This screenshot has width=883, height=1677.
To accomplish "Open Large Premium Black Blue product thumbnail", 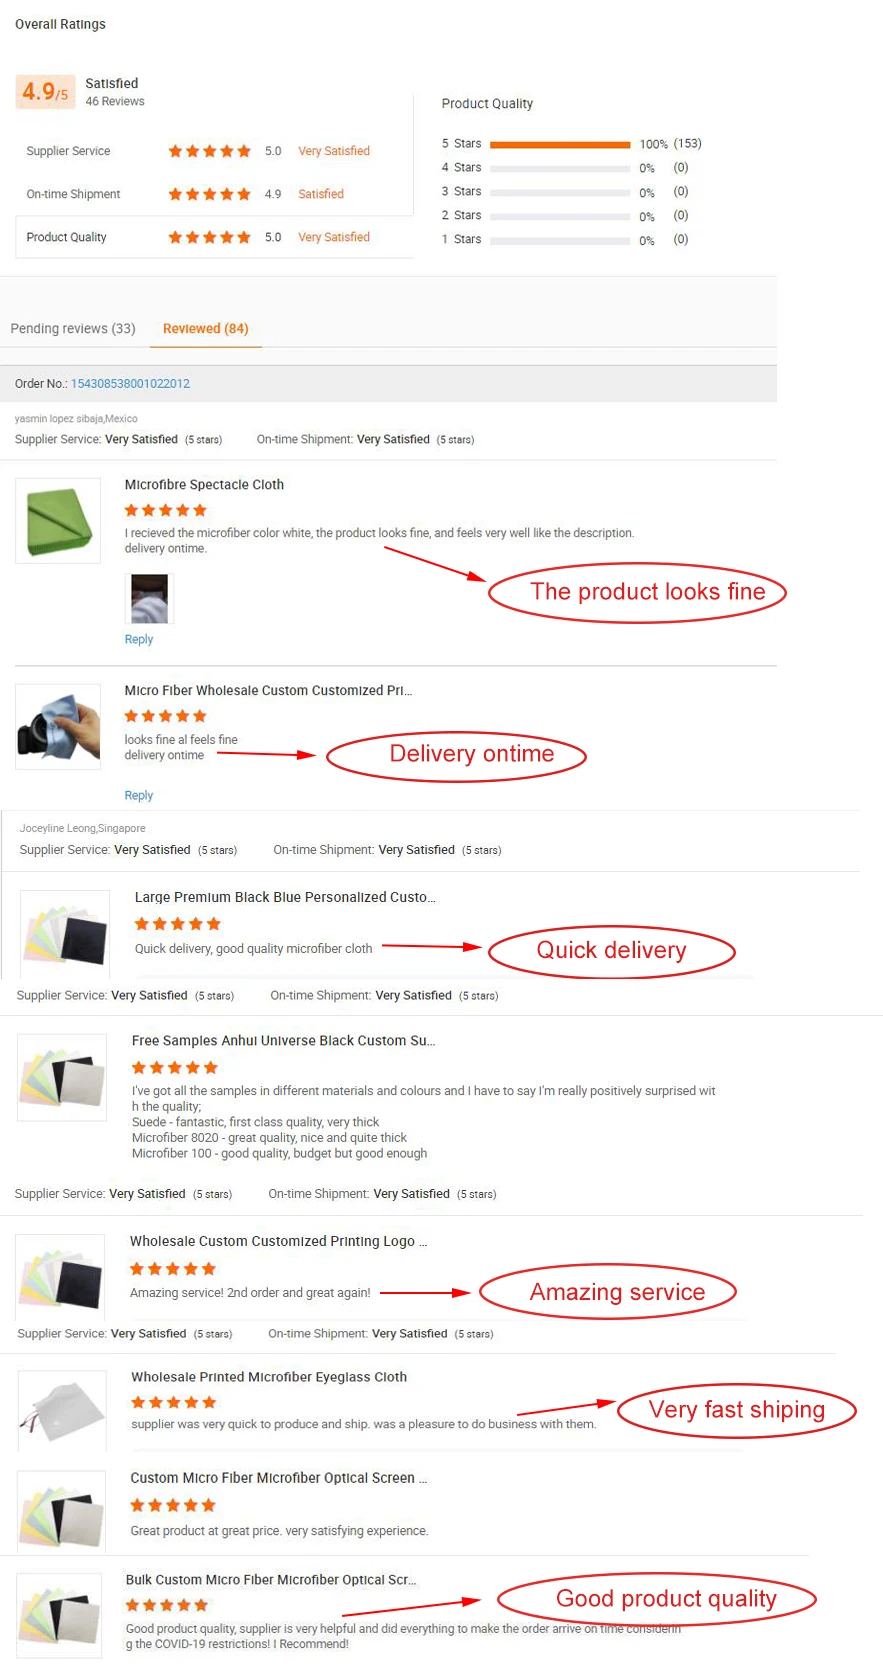I will pos(65,934).
